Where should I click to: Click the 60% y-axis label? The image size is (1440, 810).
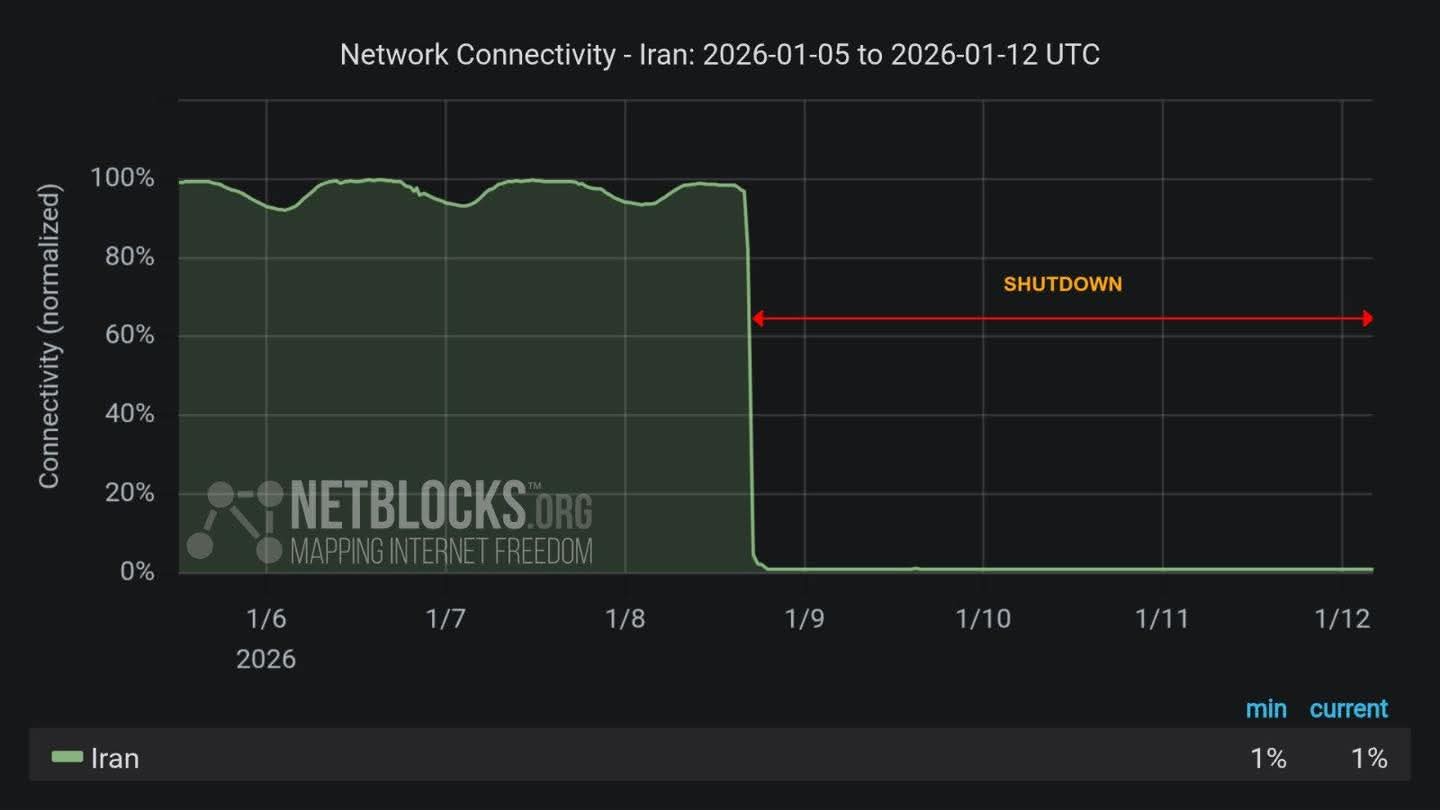[127, 336]
